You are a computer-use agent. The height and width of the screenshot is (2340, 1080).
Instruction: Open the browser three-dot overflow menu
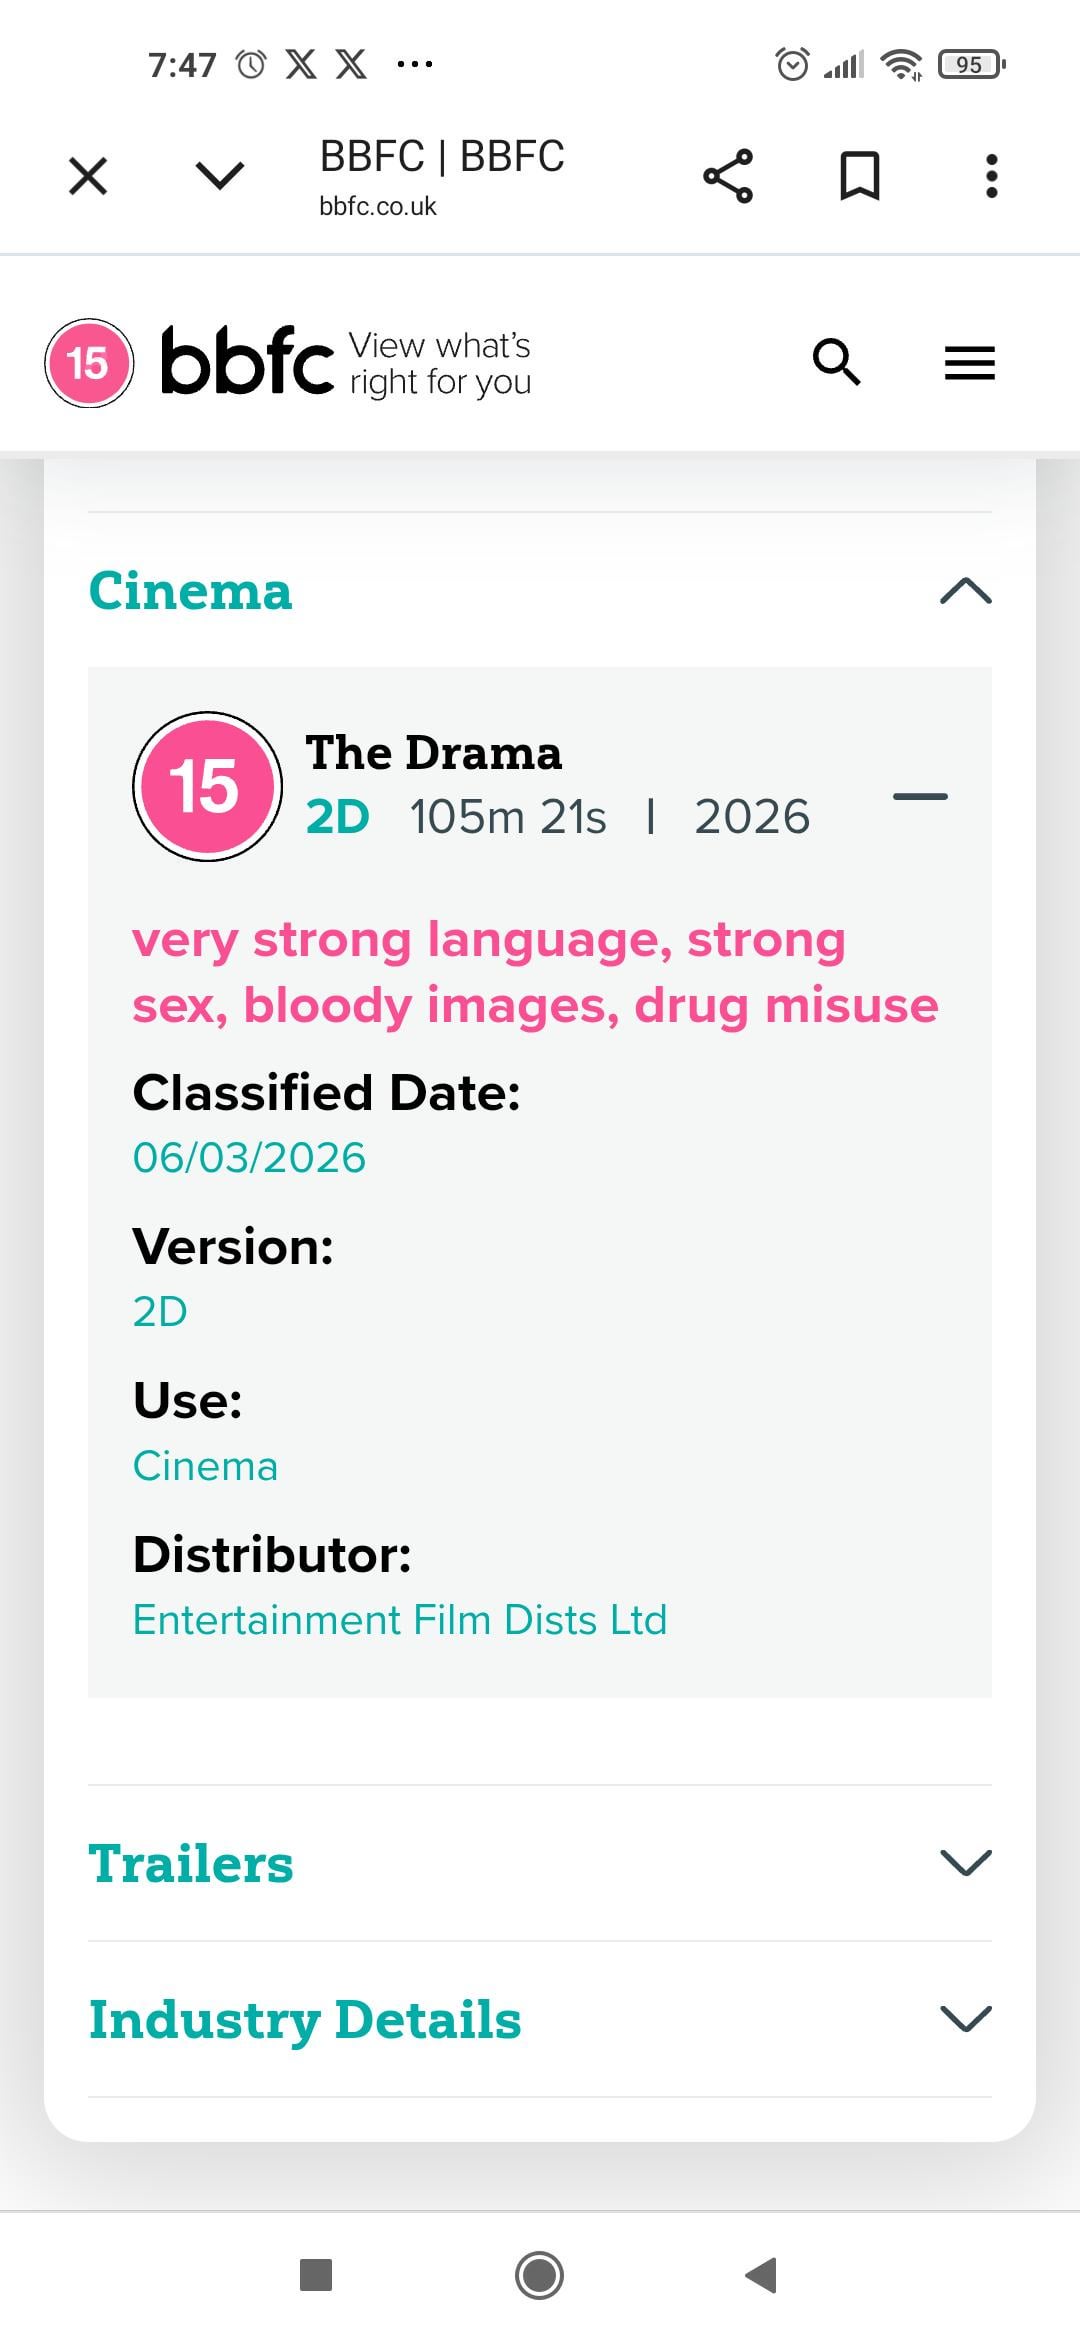click(991, 177)
